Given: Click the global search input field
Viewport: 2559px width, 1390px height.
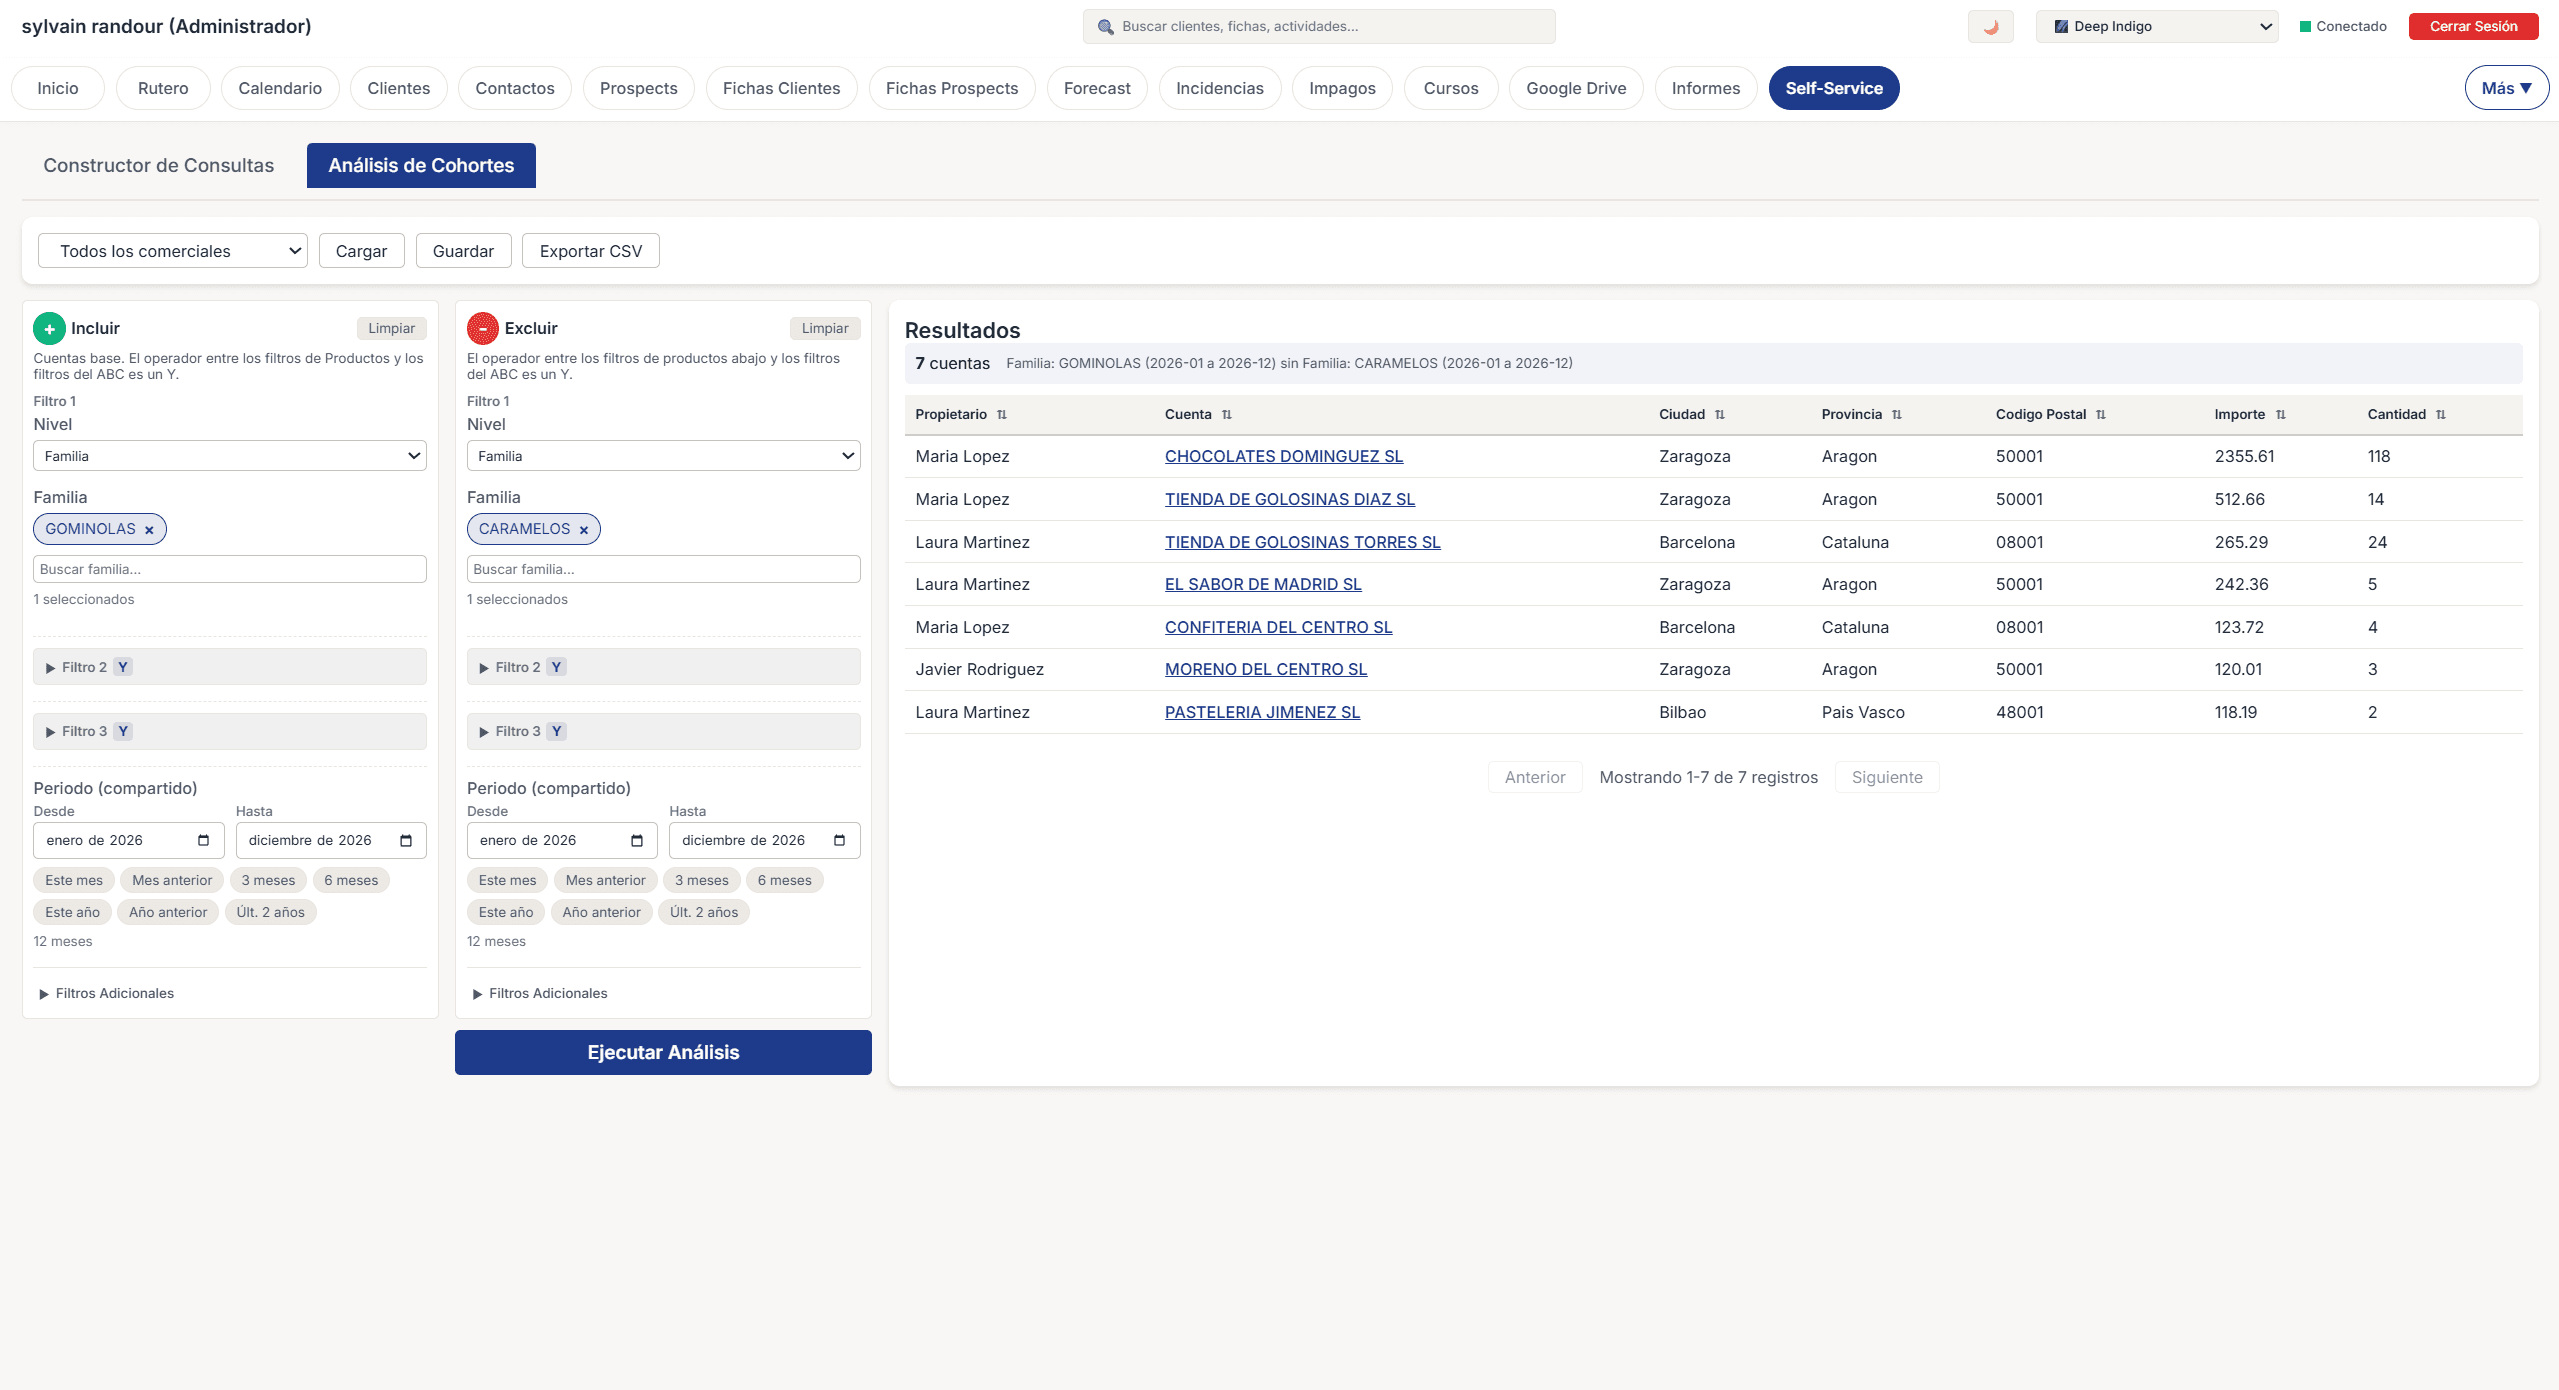Looking at the screenshot, I should point(1320,27).
